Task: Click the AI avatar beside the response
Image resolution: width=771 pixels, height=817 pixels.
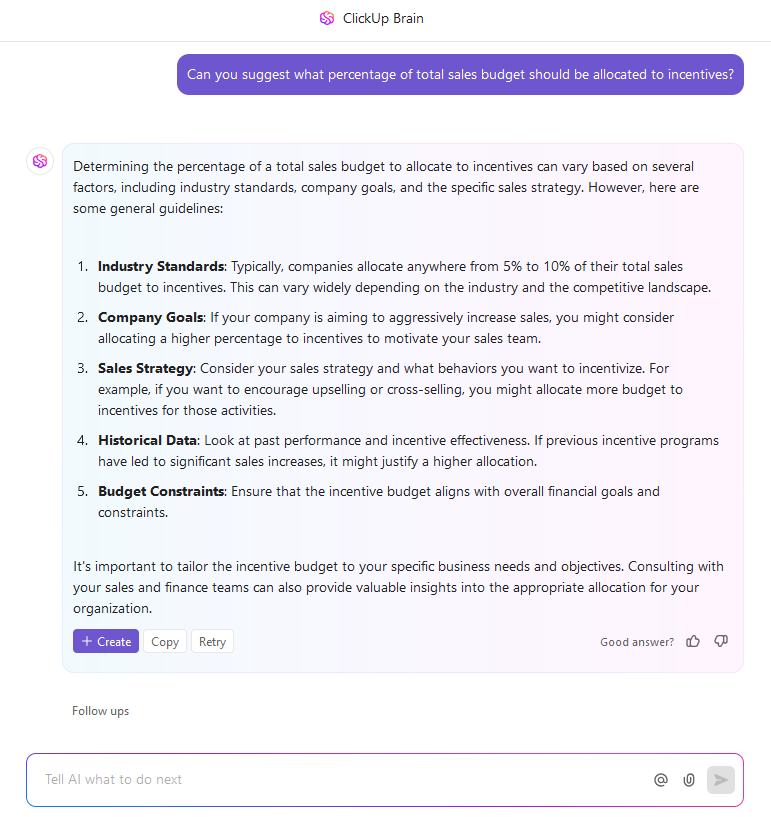Action: click(x=40, y=160)
